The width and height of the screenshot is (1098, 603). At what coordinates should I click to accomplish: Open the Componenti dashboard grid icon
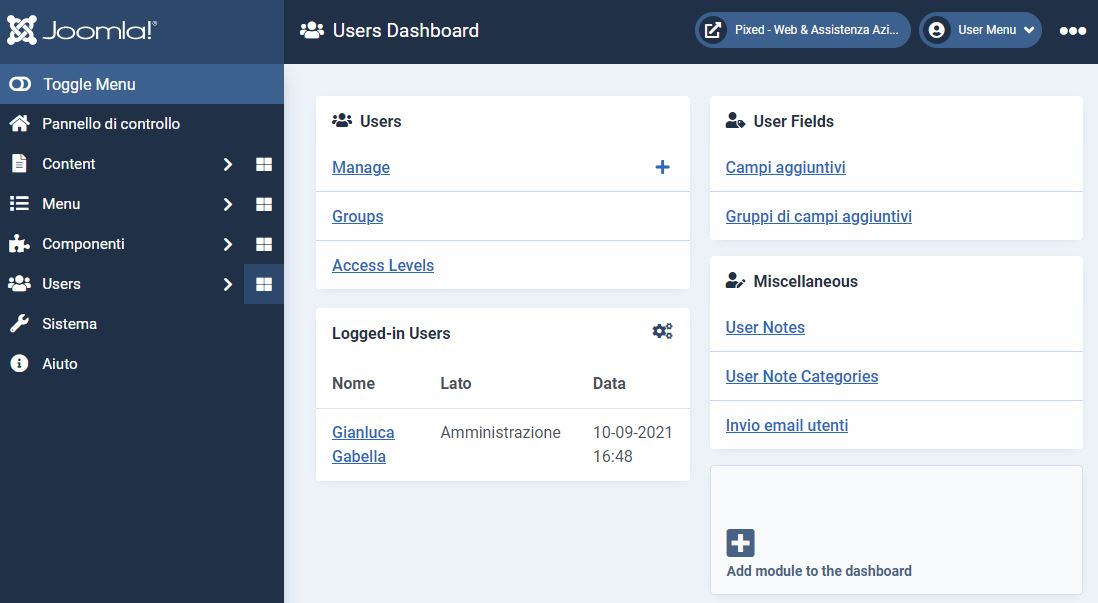point(264,243)
